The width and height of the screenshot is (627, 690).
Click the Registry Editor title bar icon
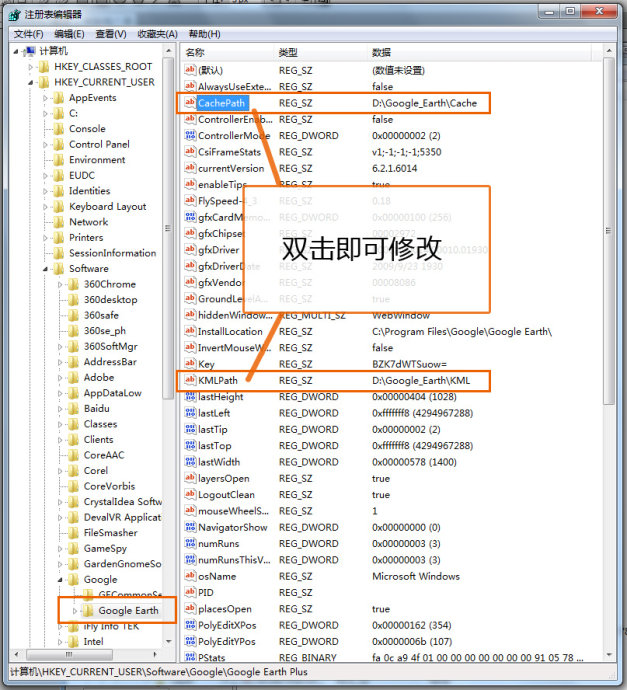[x=13, y=13]
